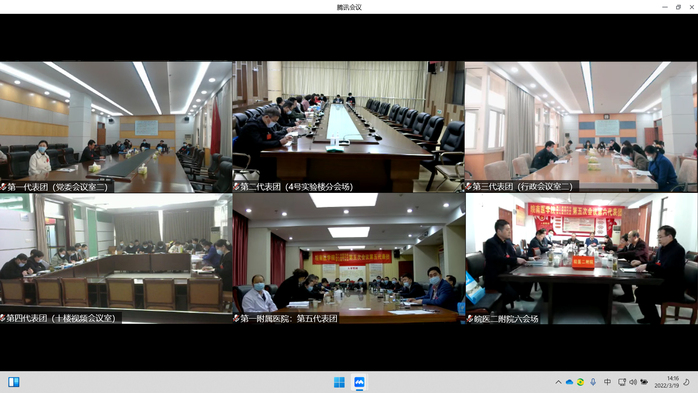698x393 pixels.
Task: Open the network status tray icon
Action: click(622, 382)
